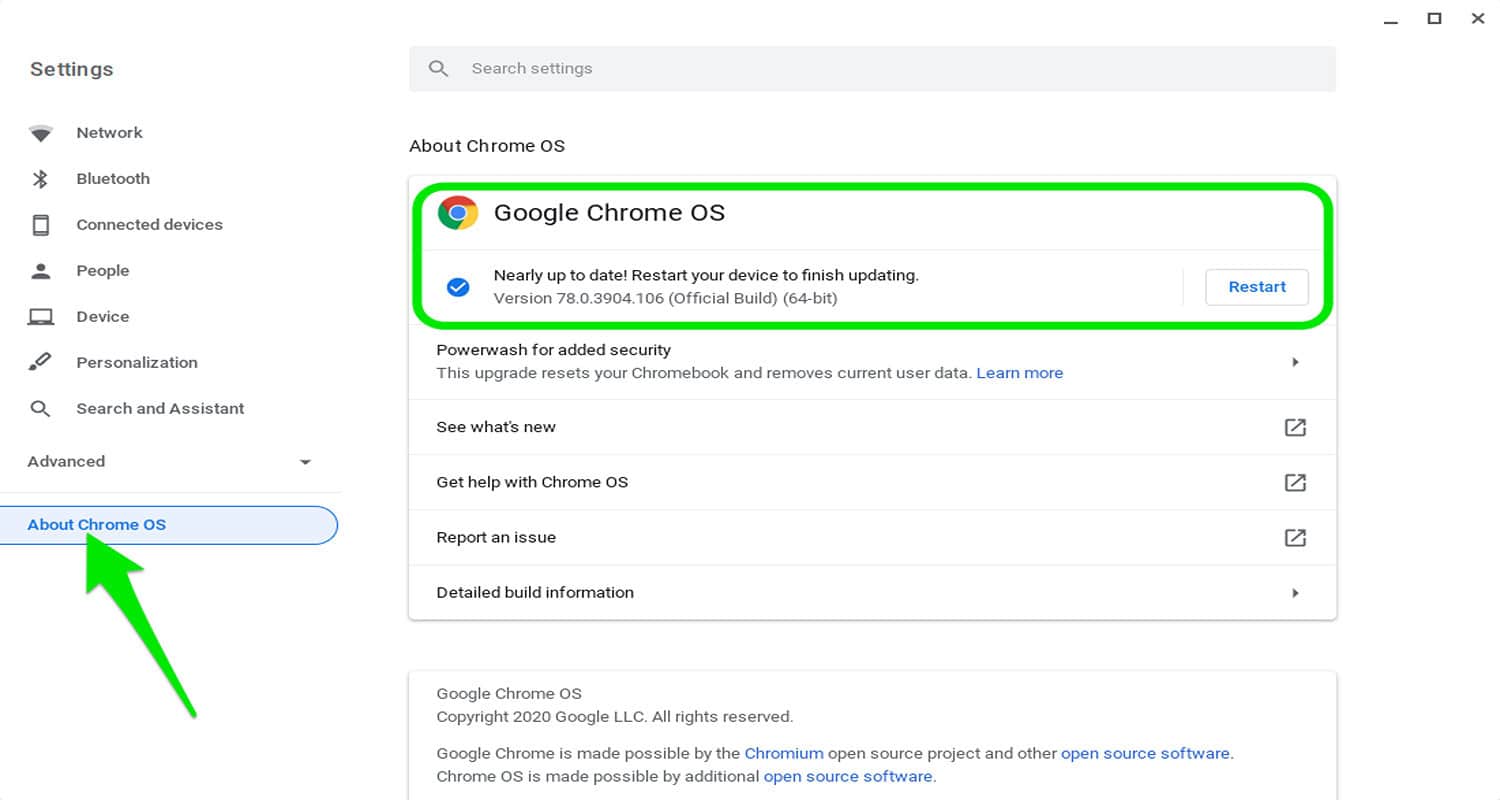Open Google Chrome's open source software link
Viewport: 1500px width, 800px height.
[x=1146, y=754]
